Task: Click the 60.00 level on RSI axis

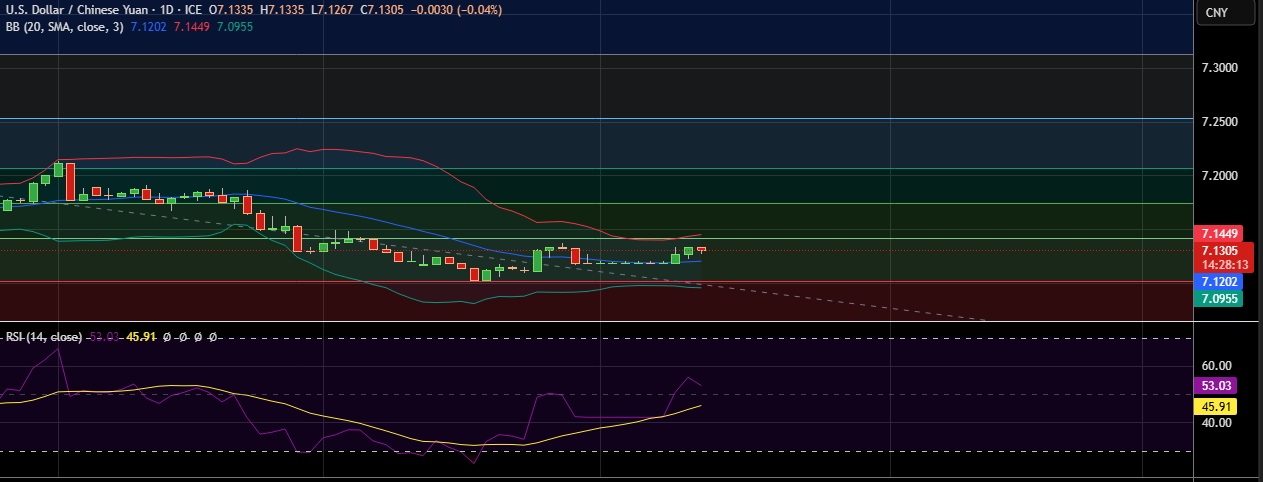Action: pyautogui.click(x=1217, y=367)
